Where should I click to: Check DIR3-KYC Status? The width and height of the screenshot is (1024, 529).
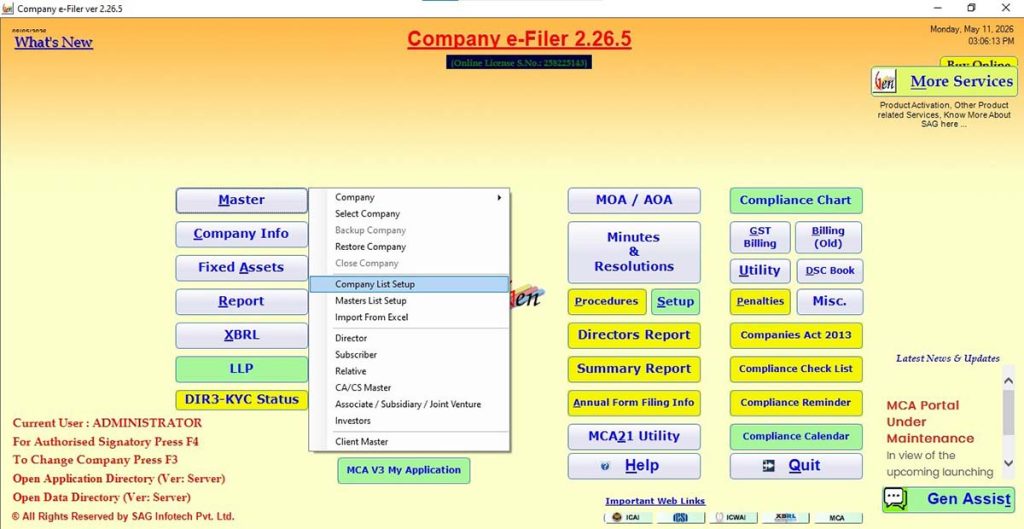click(x=242, y=400)
